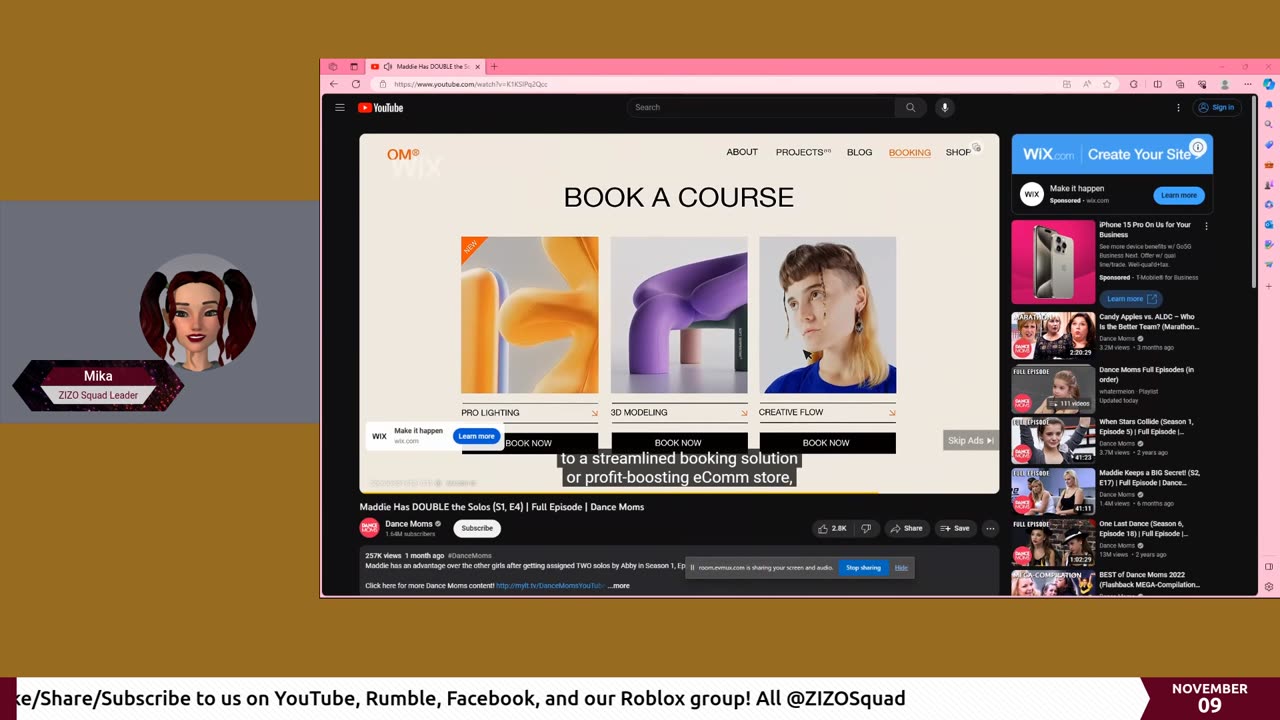Open browser Settings and more menu

[1247, 84]
